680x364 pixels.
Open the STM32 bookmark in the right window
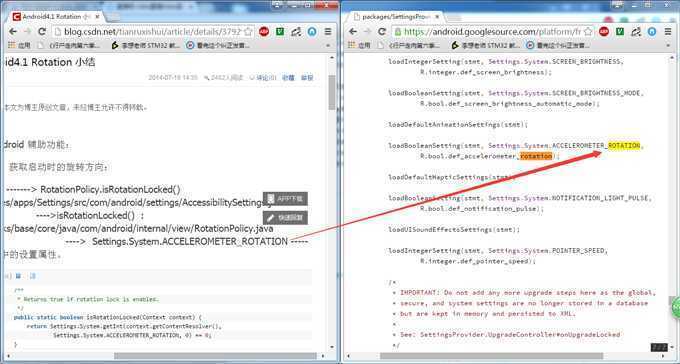tap(486, 45)
